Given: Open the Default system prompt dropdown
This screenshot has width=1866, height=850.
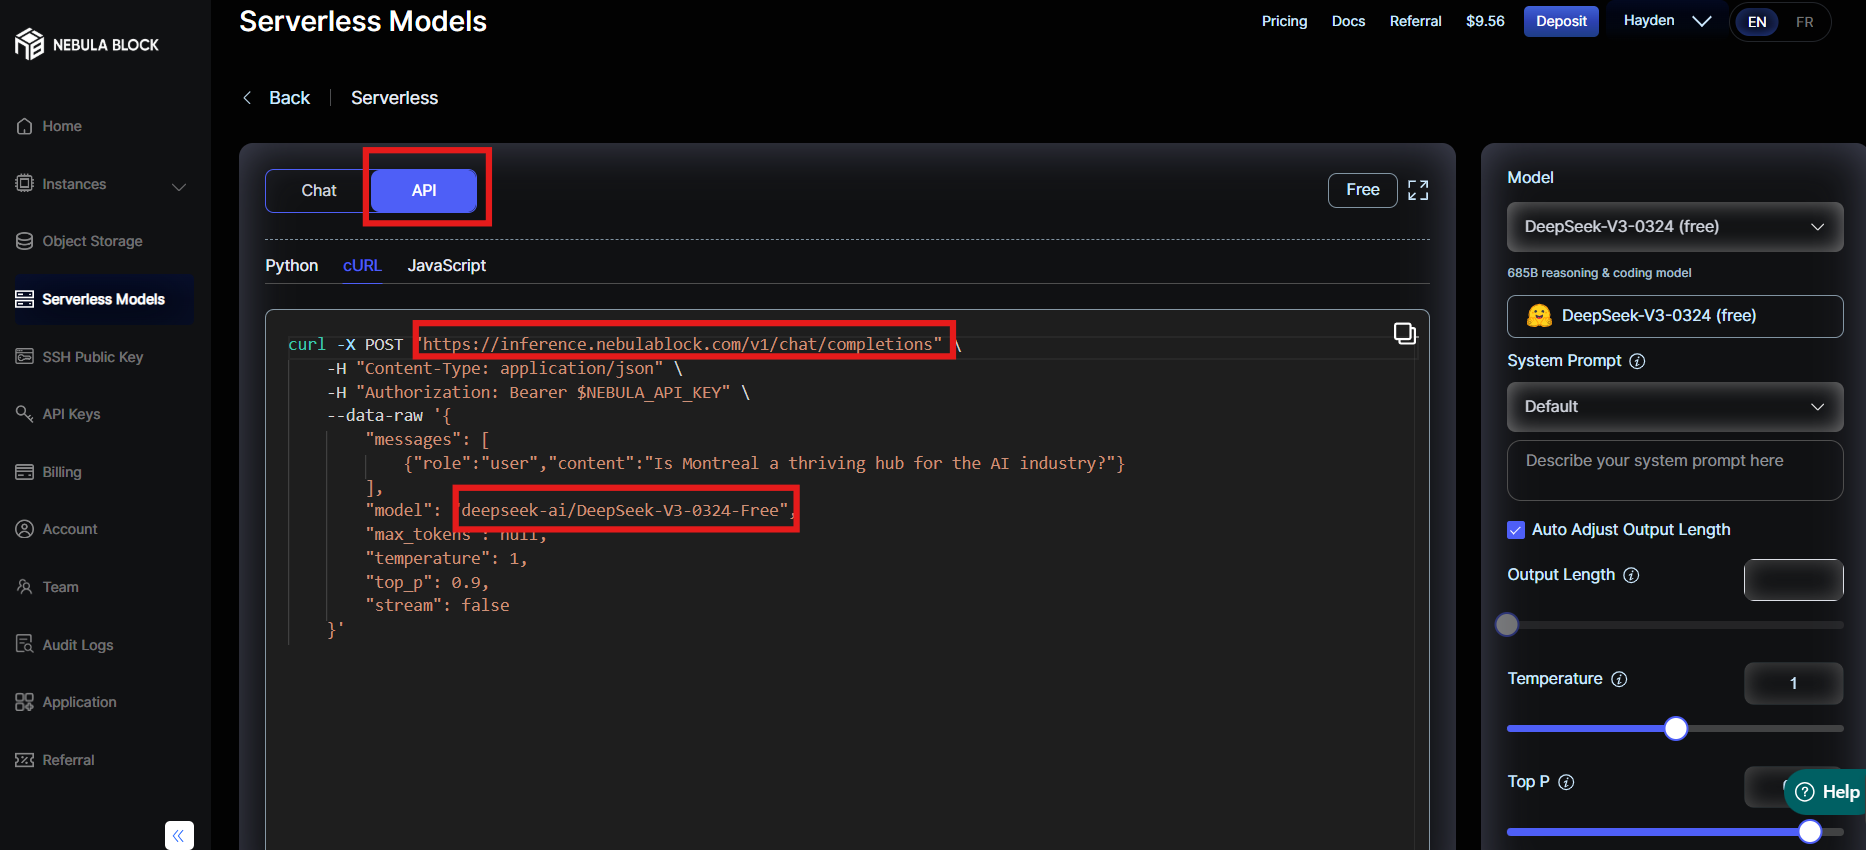Looking at the screenshot, I should (1674, 407).
